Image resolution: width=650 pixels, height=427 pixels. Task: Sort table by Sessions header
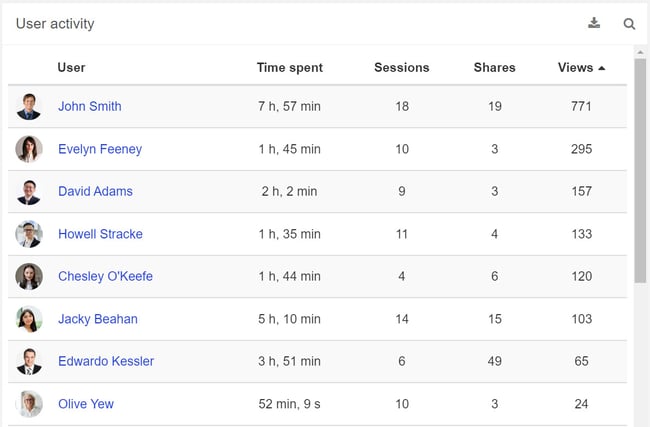402,68
